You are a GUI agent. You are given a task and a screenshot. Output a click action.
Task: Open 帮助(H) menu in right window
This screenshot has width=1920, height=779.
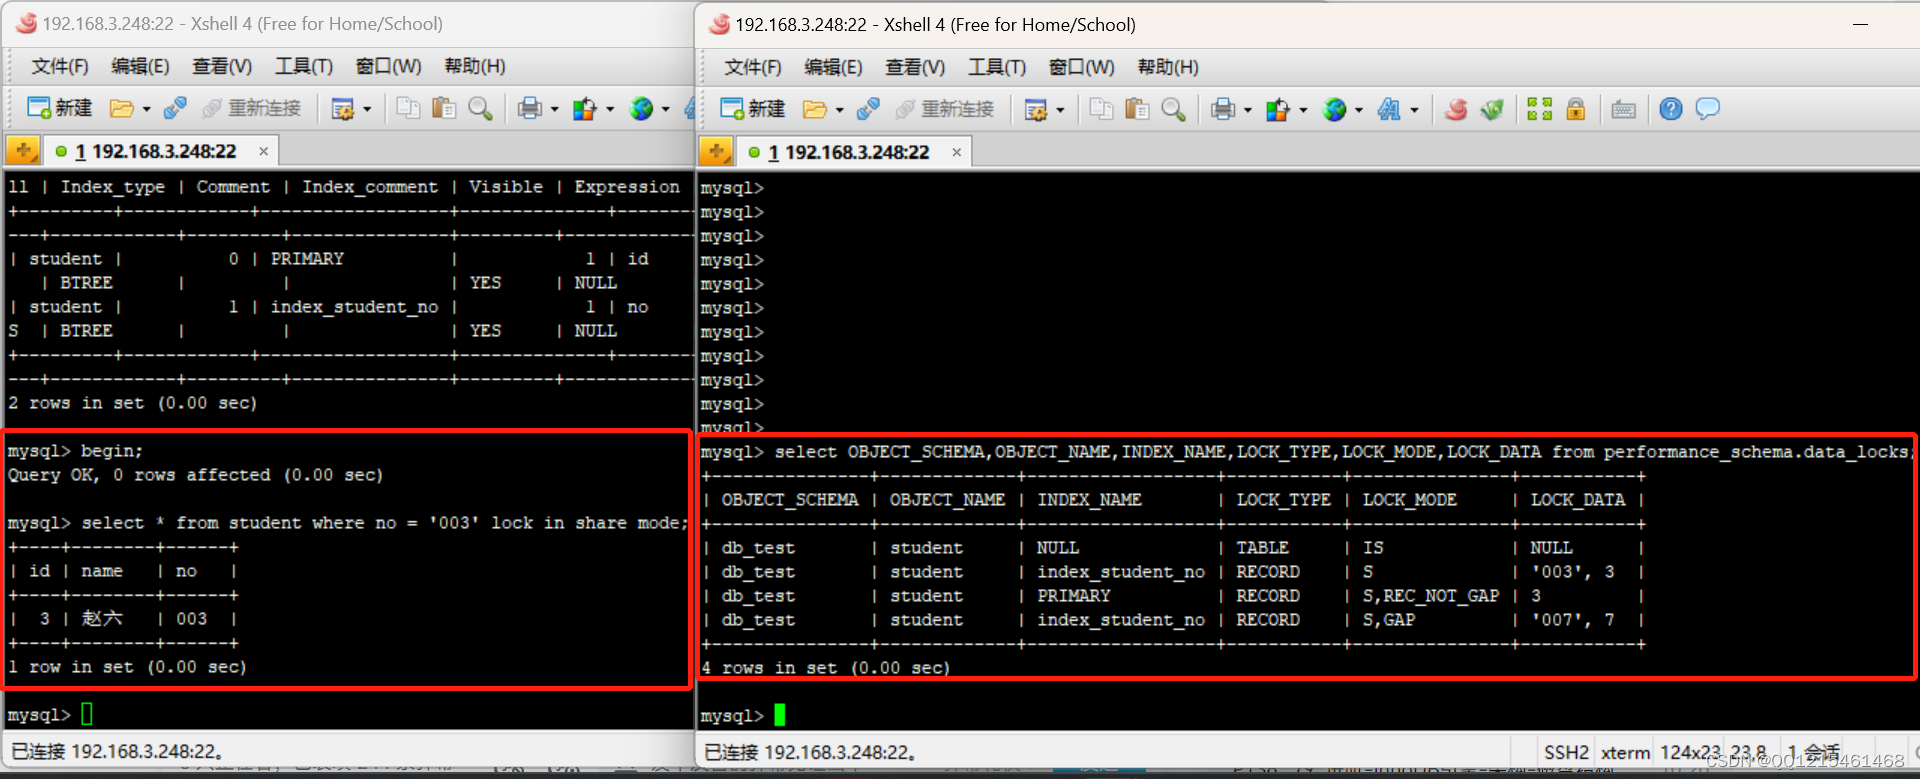[x=1168, y=67]
